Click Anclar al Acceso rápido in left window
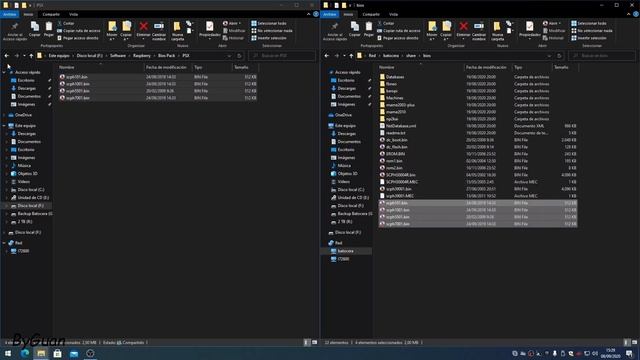 [15, 31]
